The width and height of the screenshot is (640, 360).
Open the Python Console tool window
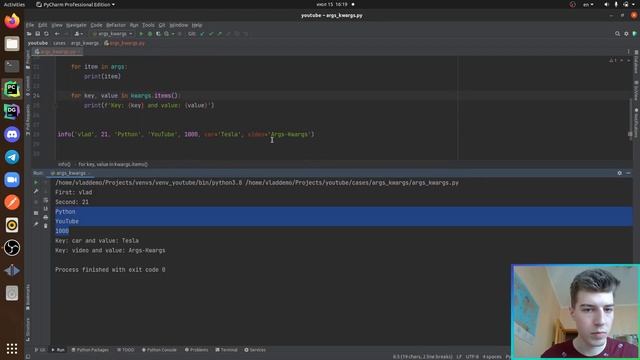coord(159,350)
